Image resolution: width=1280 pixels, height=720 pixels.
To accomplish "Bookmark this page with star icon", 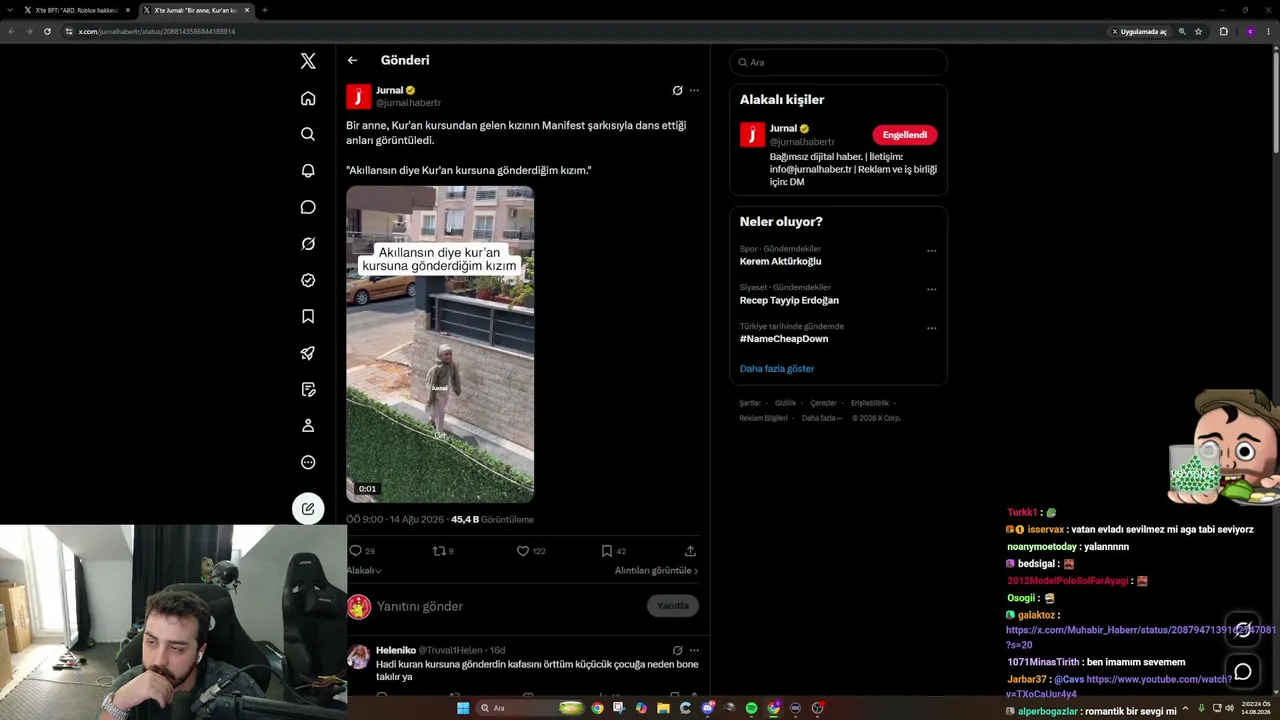I will tap(1198, 31).
